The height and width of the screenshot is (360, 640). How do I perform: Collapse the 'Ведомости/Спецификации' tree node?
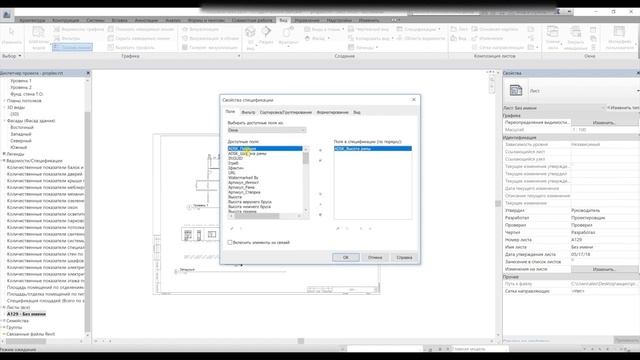[4, 161]
